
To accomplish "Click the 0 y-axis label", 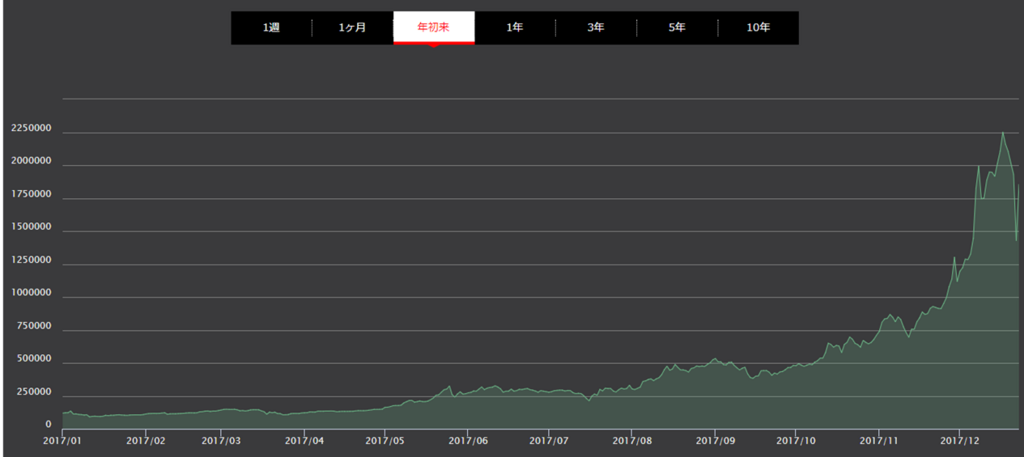I will click(48, 424).
